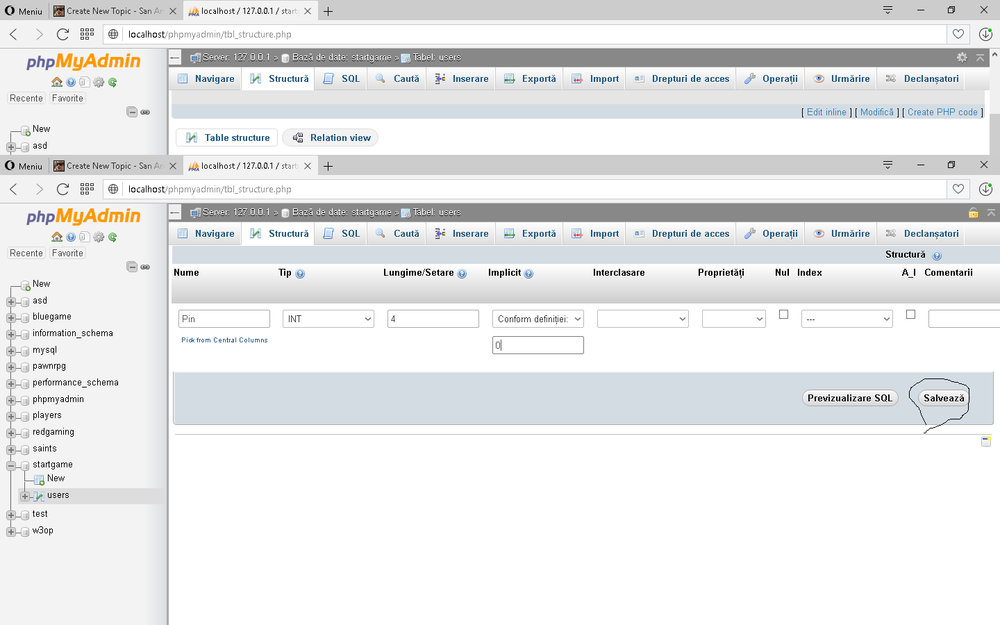Click the heart bookmark icon in upper window
This screenshot has width=1000, height=625.
(958, 34)
